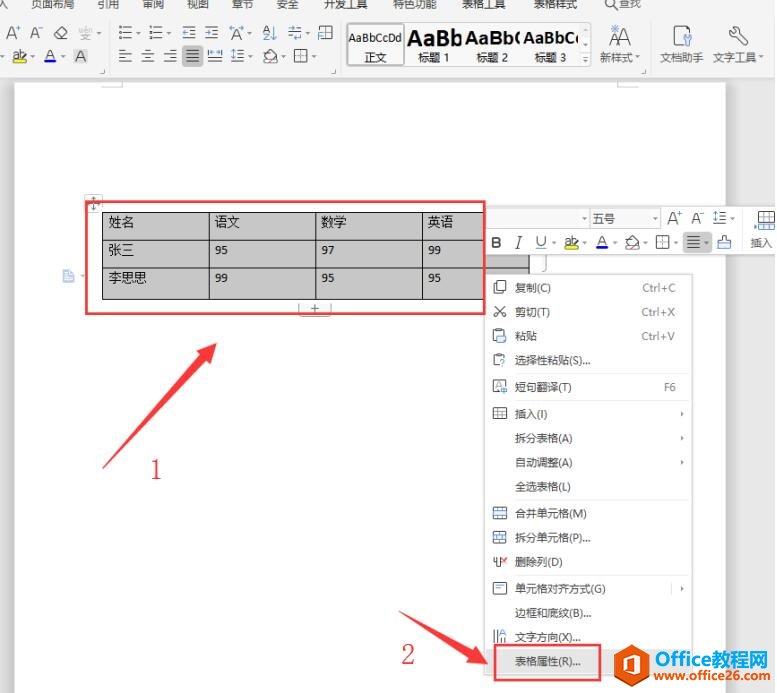Click ribbon decrease font size A- icon
The height and width of the screenshot is (693, 777).
[36, 33]
